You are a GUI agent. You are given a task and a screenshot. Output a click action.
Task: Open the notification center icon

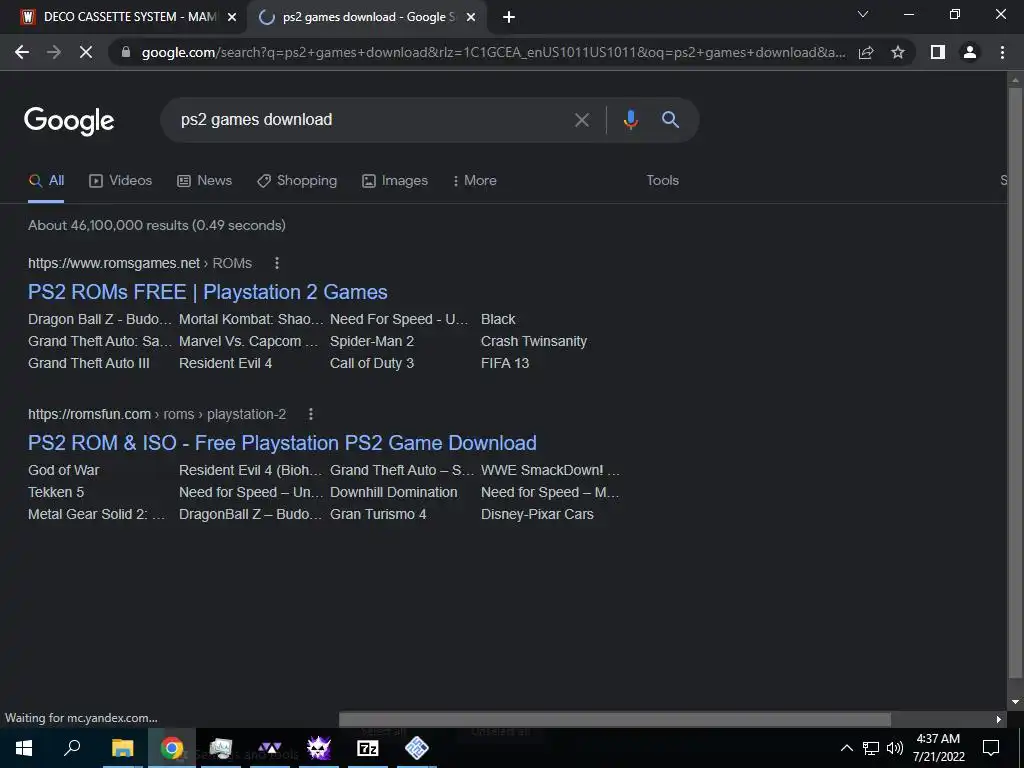991,748
